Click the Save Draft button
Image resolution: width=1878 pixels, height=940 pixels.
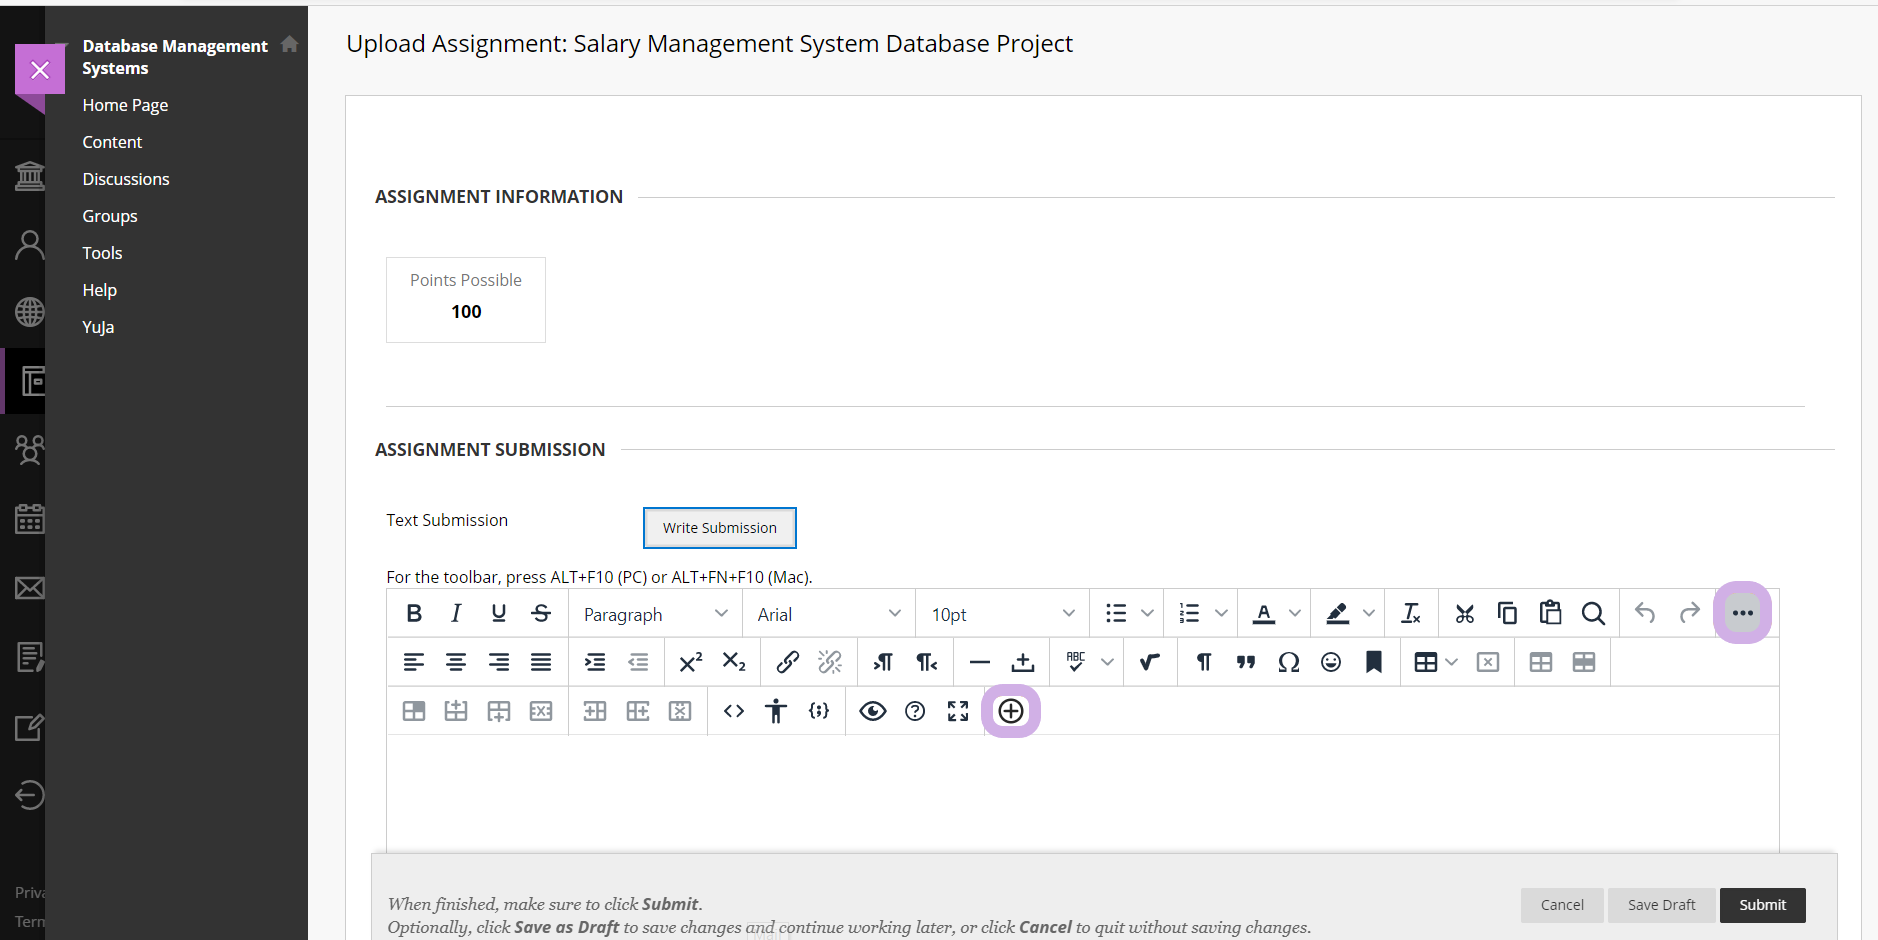coord(1661,905)
